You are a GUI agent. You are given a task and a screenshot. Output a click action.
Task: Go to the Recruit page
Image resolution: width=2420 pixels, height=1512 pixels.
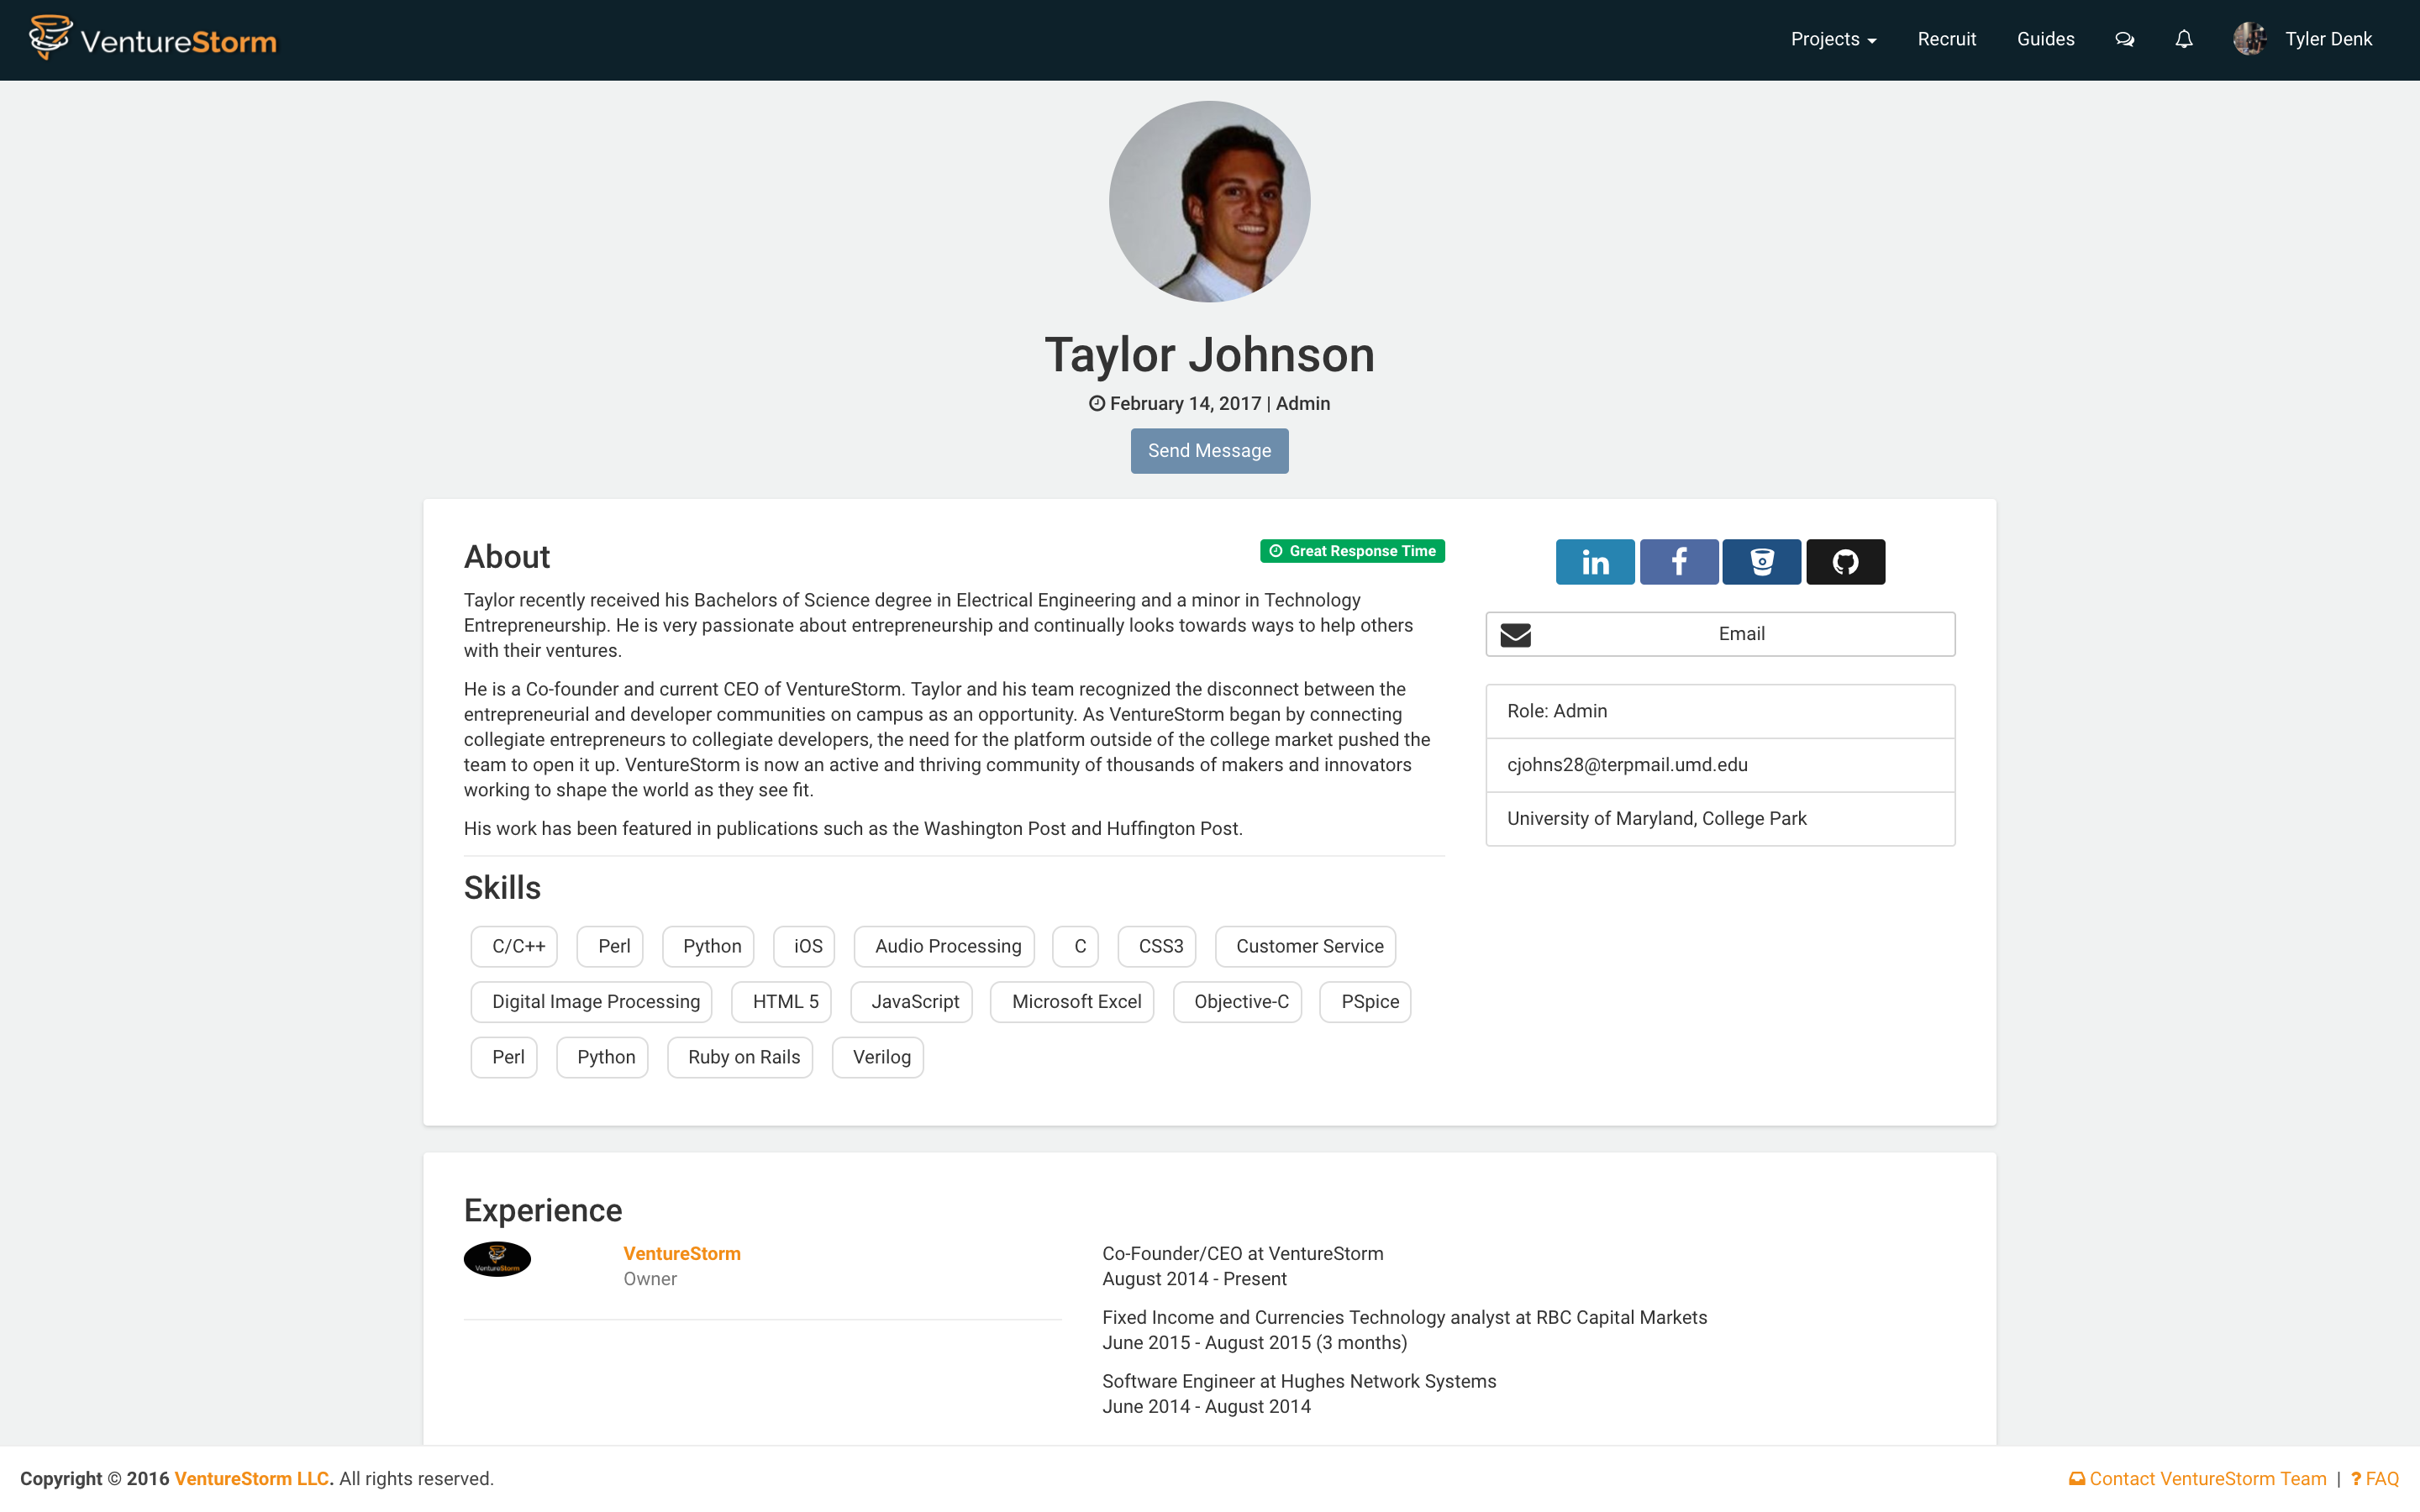click(x=1946, y=39)
